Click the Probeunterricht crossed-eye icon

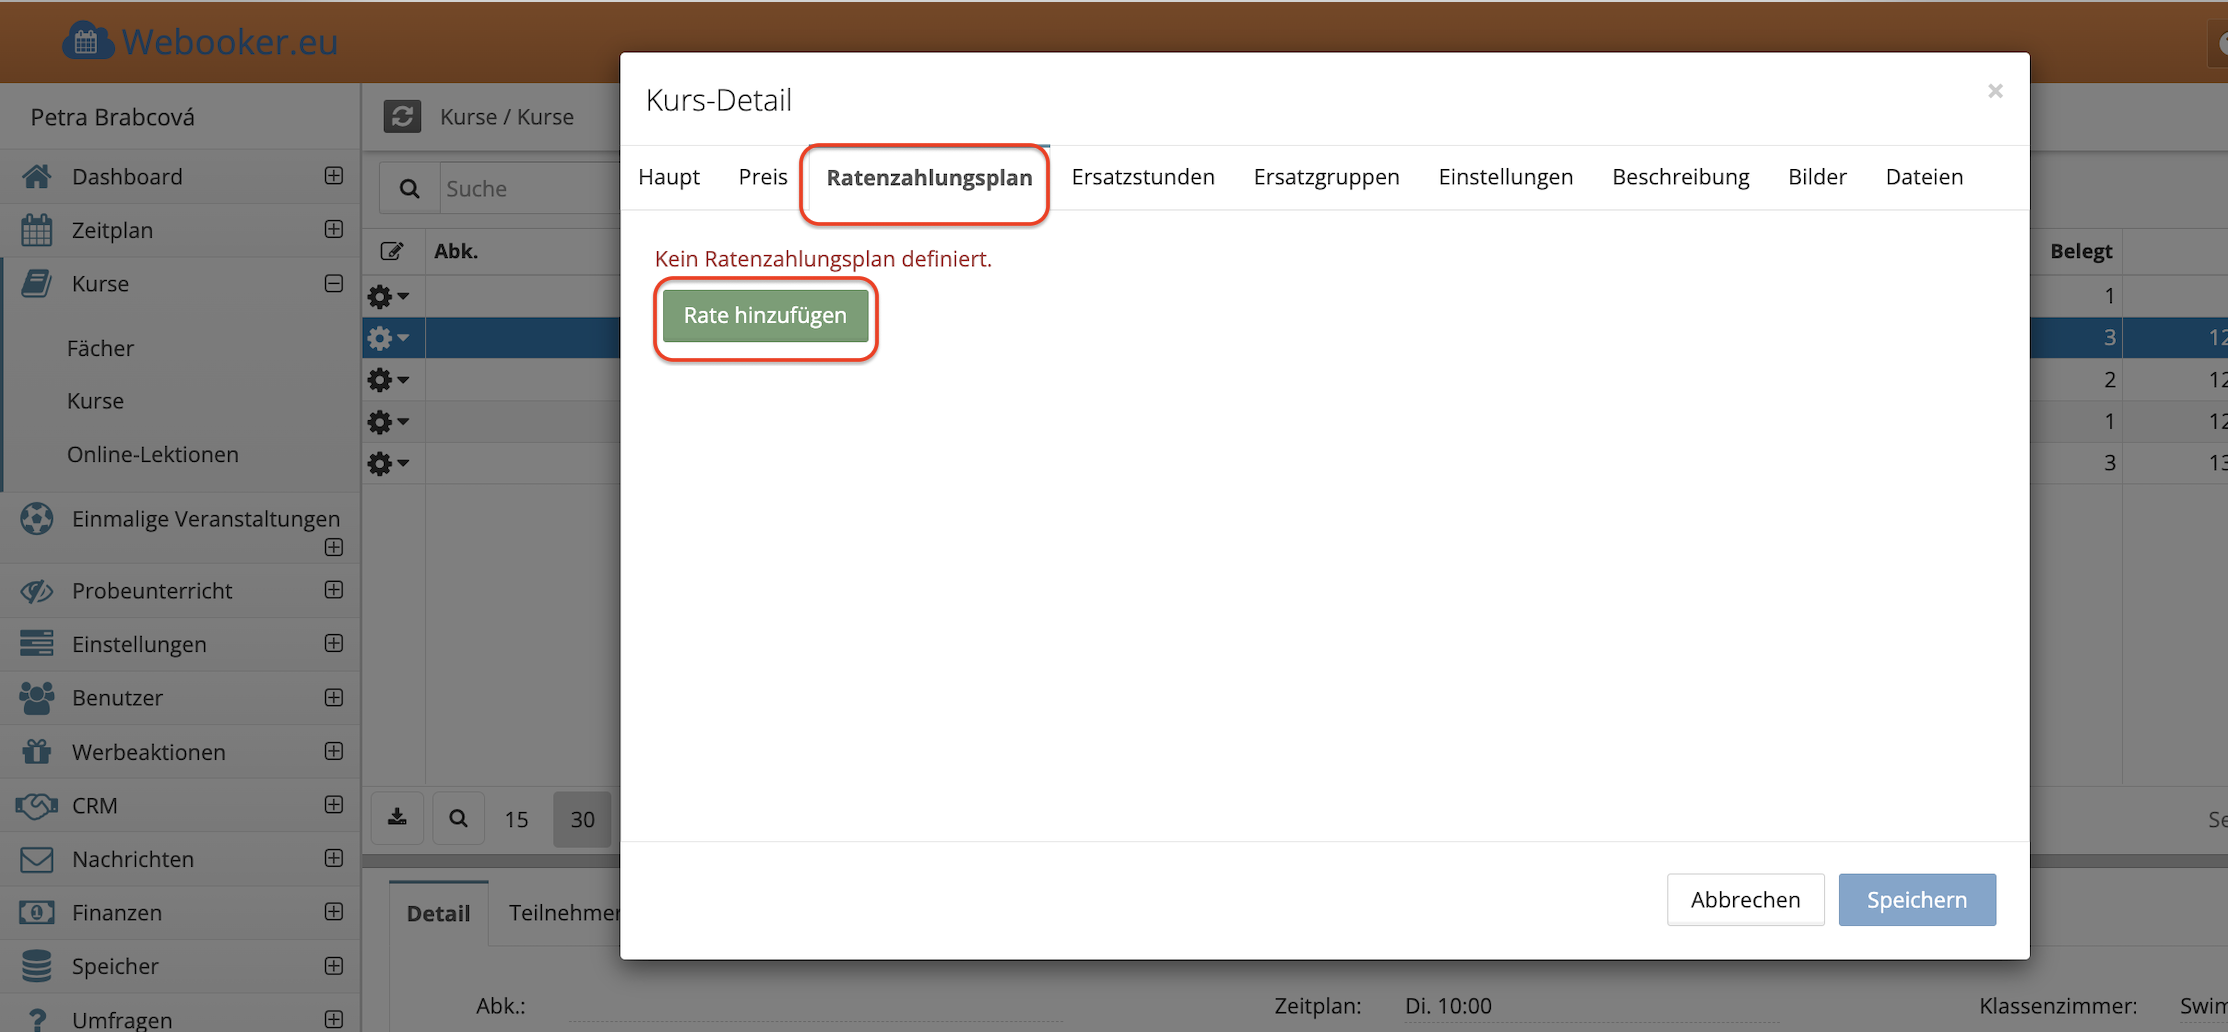[37, 591]
